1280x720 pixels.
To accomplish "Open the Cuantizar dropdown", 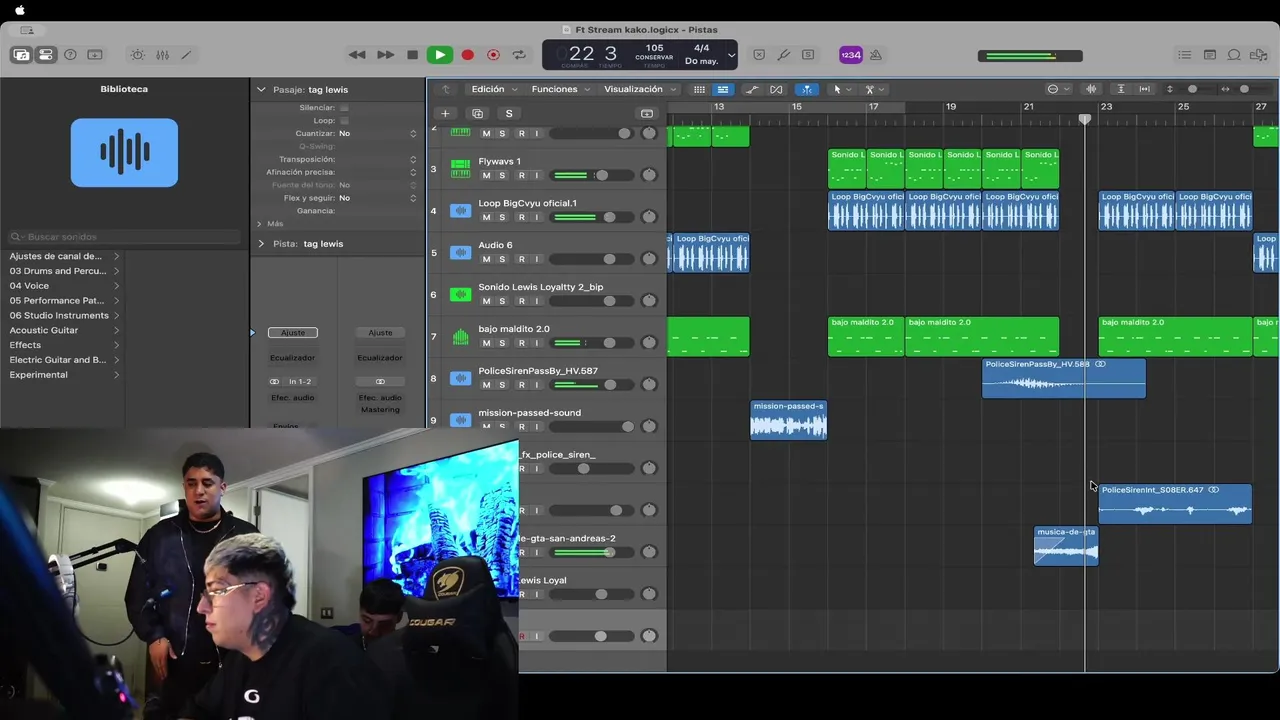I will click(378, 133).
